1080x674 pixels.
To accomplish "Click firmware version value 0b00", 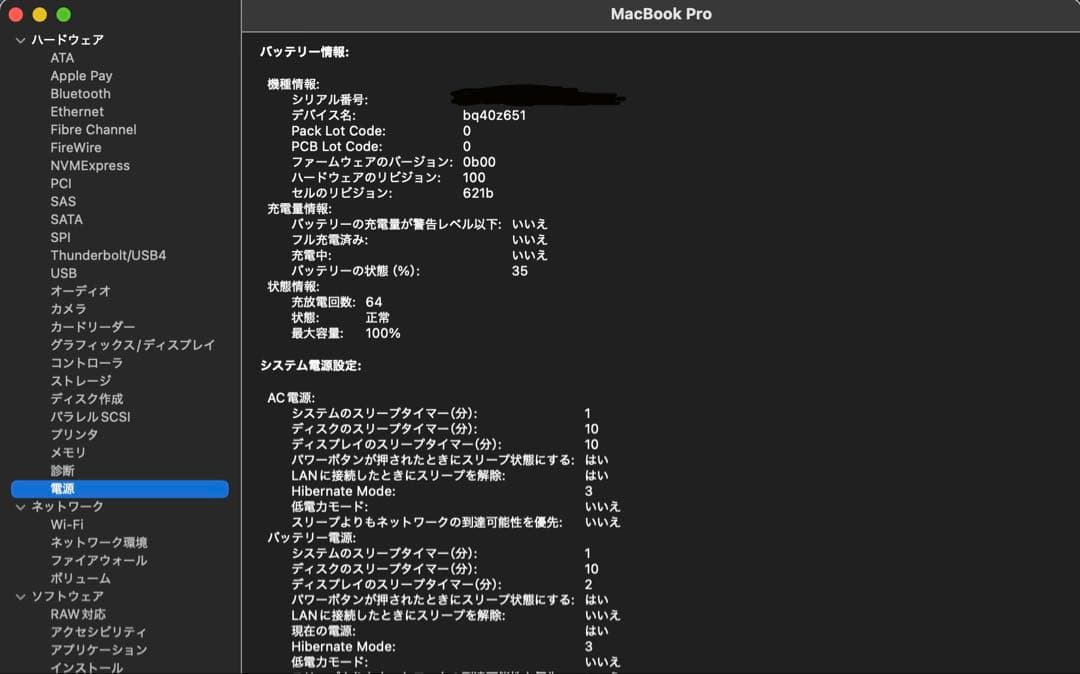I will [479, 162].
